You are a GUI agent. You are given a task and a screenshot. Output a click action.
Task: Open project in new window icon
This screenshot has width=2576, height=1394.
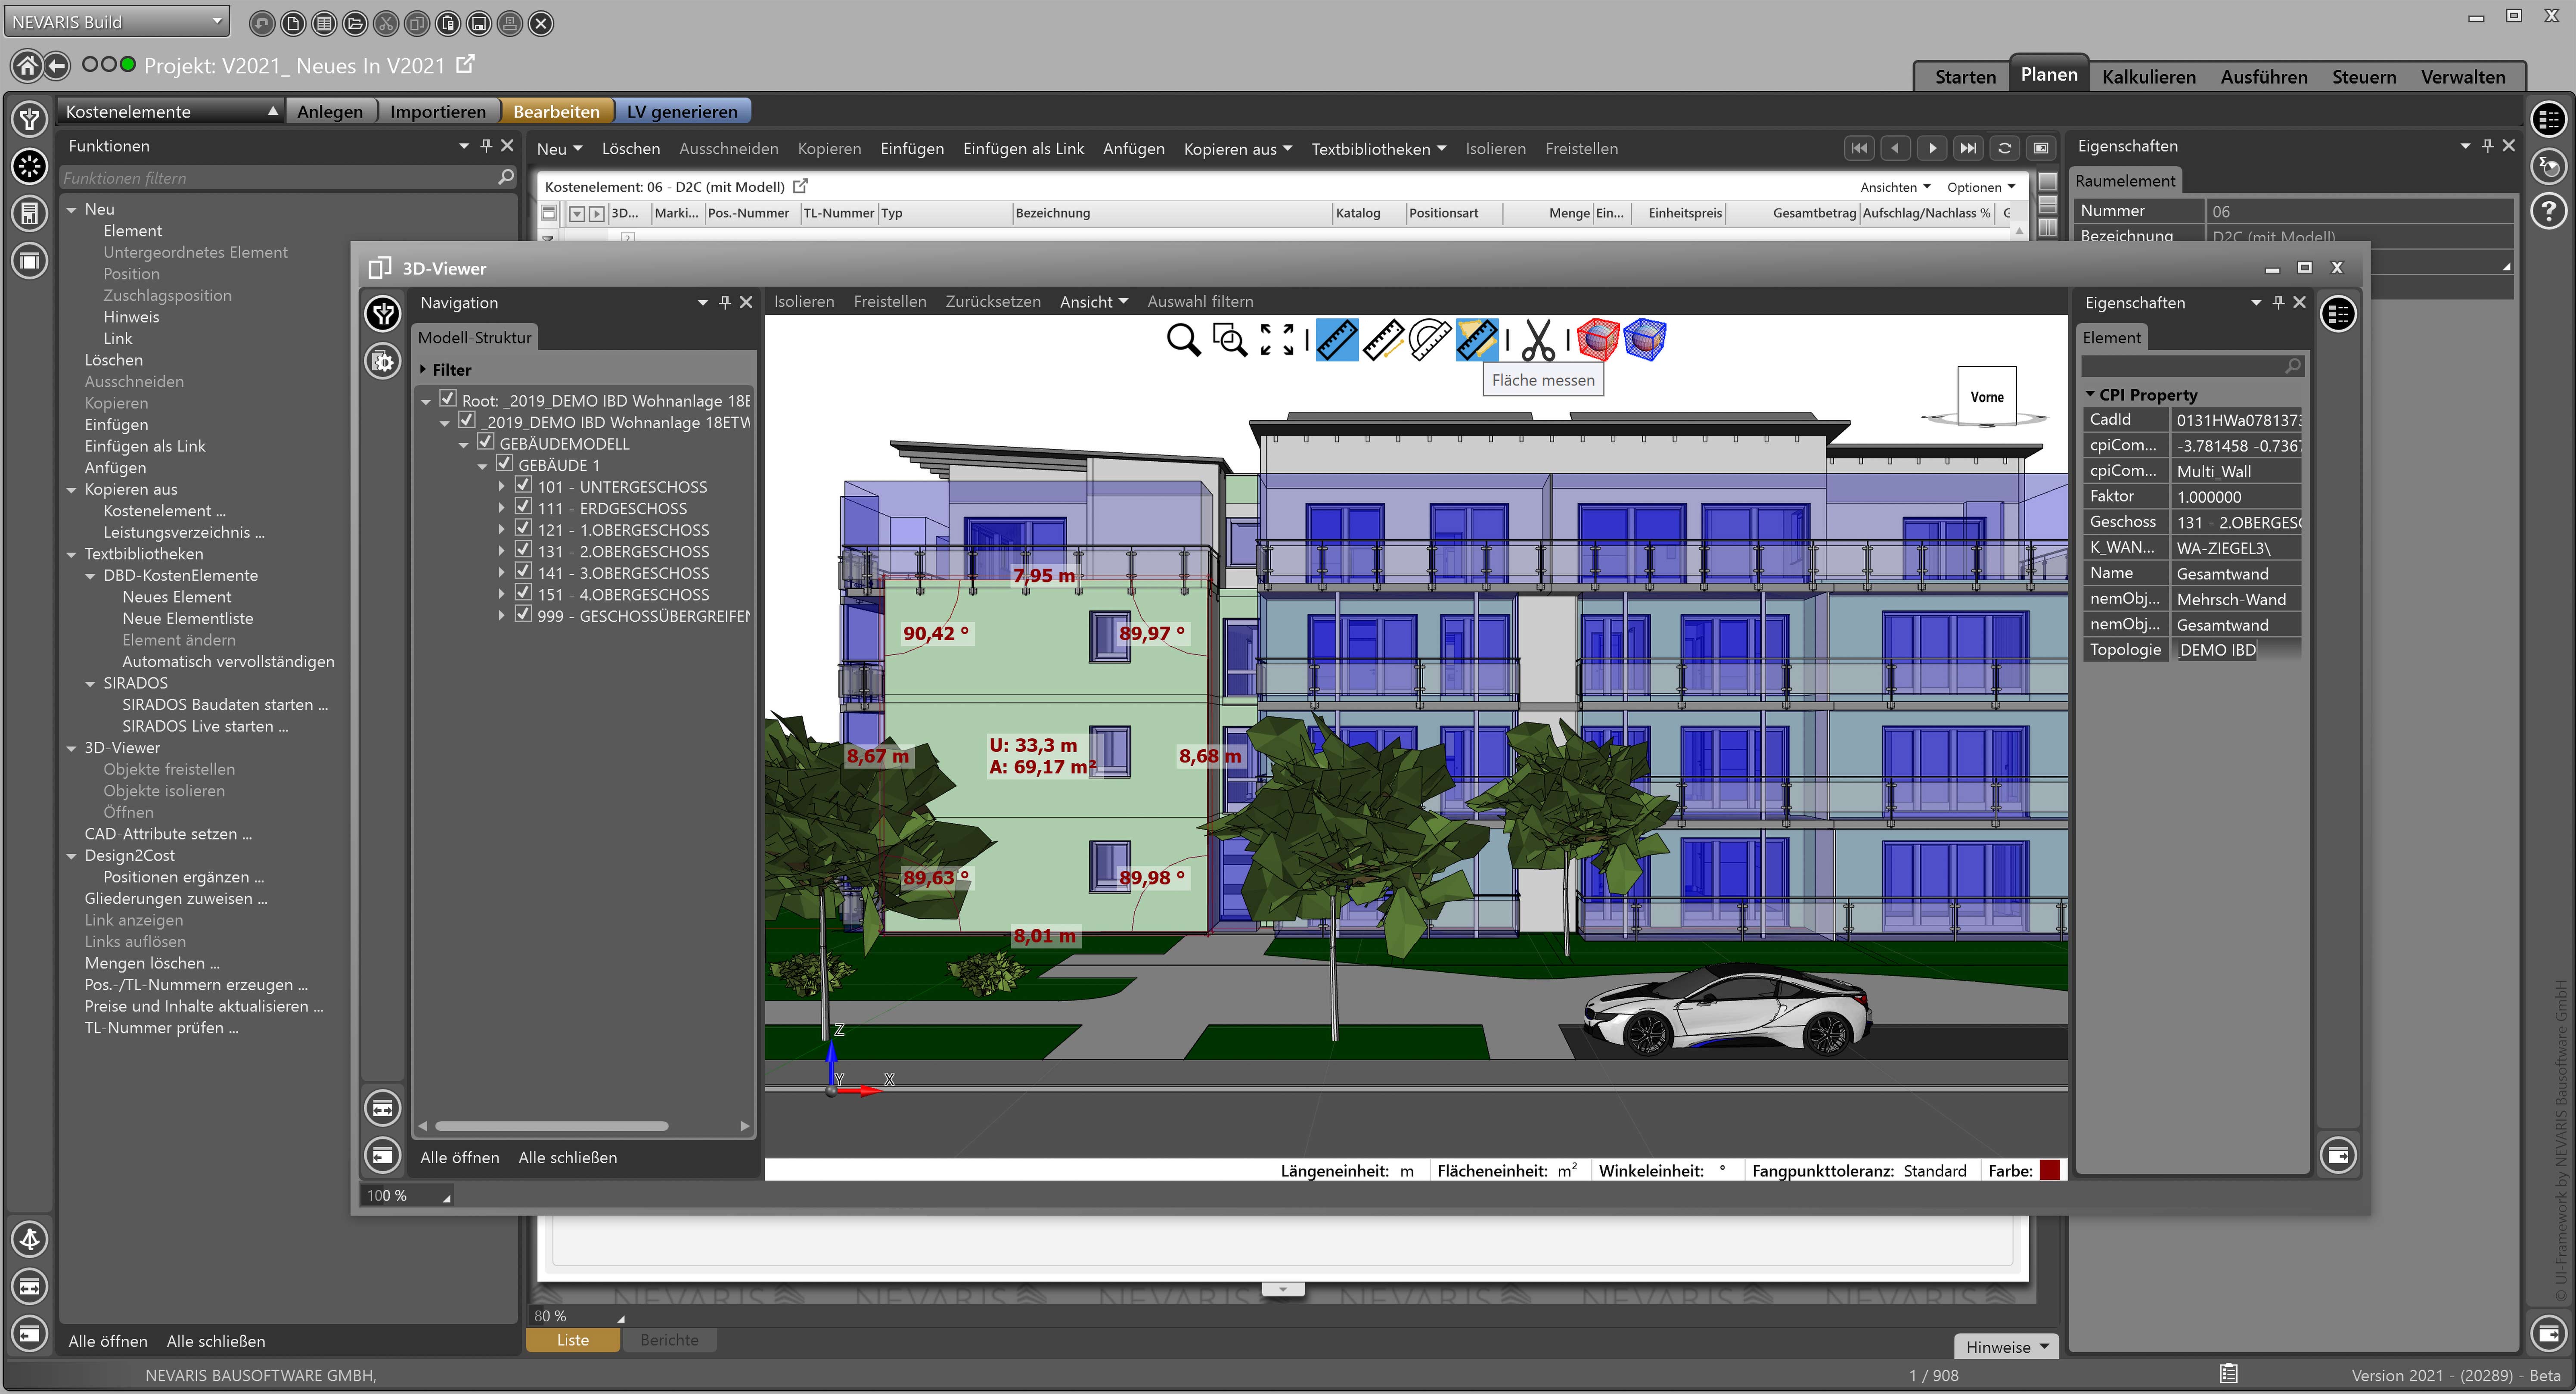465,64
